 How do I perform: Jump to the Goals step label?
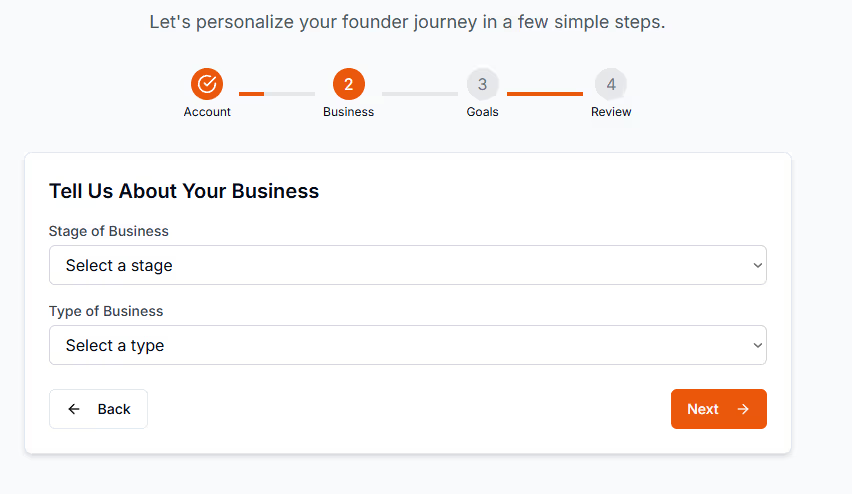coord(482,112)
